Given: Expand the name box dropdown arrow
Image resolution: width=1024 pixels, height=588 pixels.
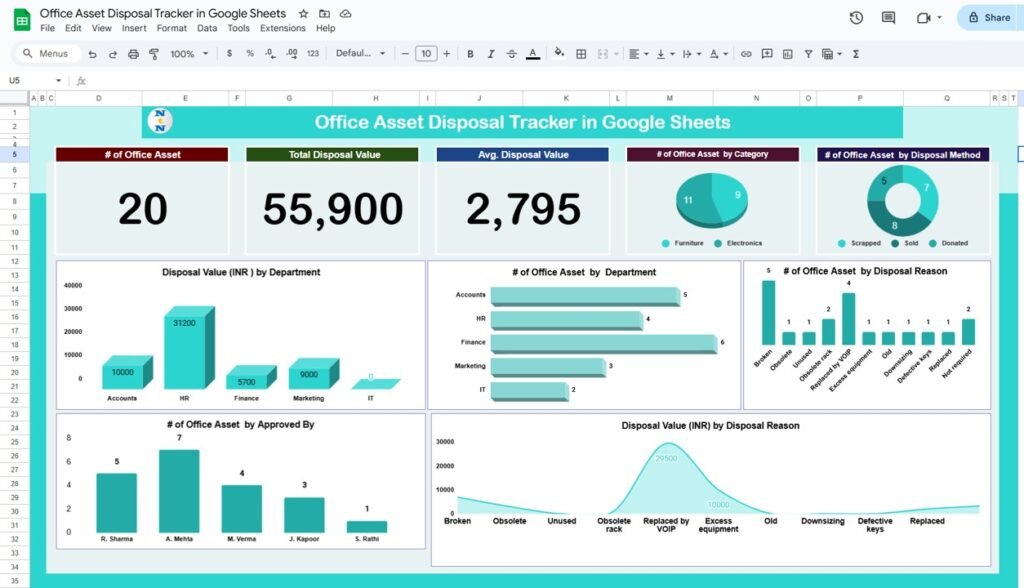Looking at the screenshot, I should coord(59,80).
